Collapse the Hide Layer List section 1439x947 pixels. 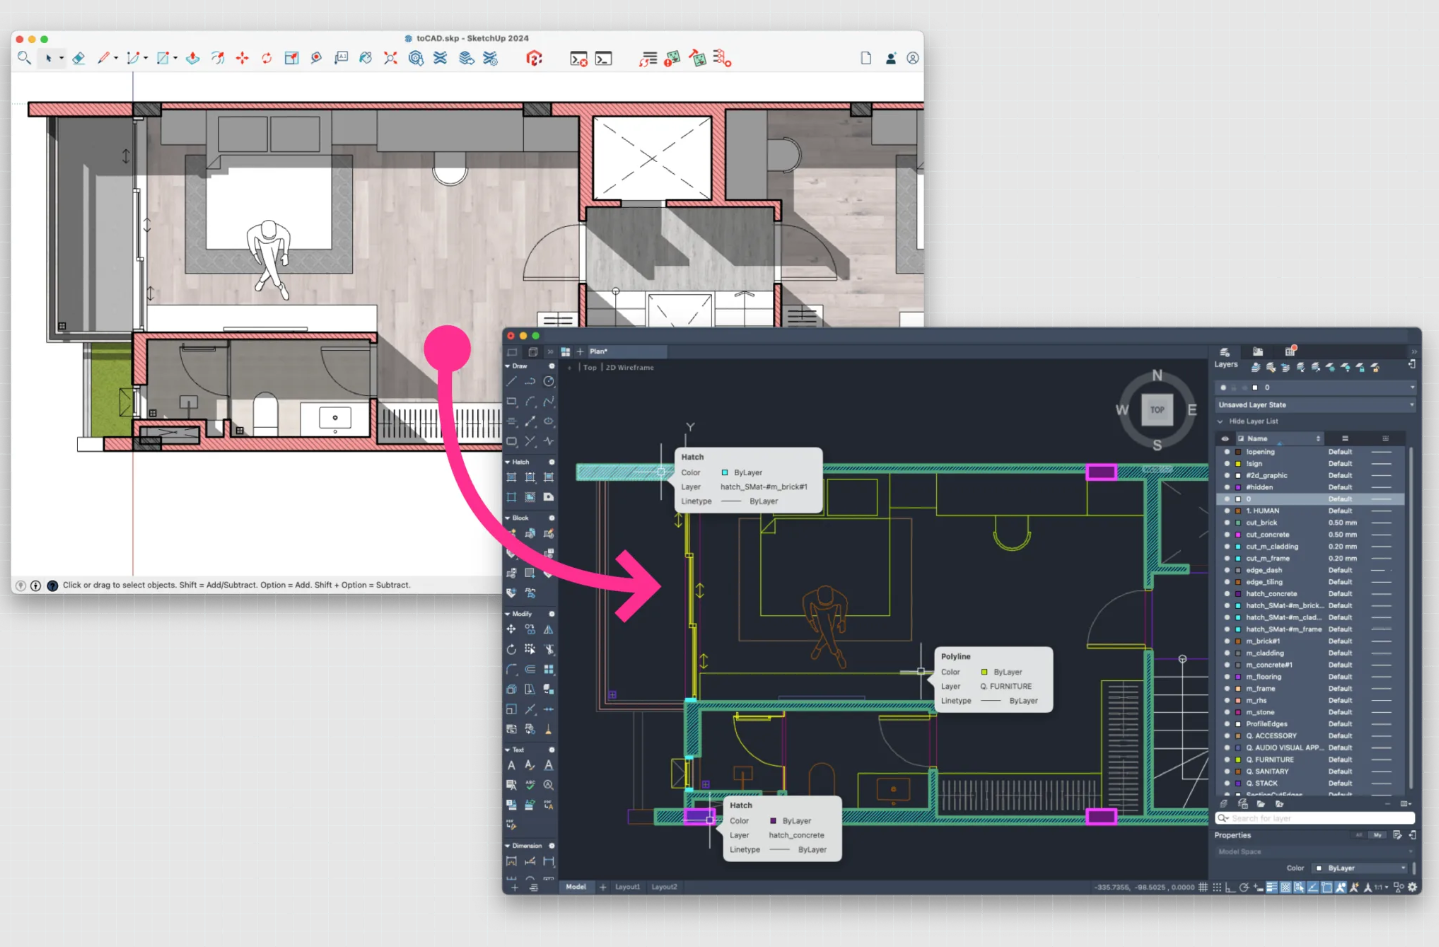1220,422
